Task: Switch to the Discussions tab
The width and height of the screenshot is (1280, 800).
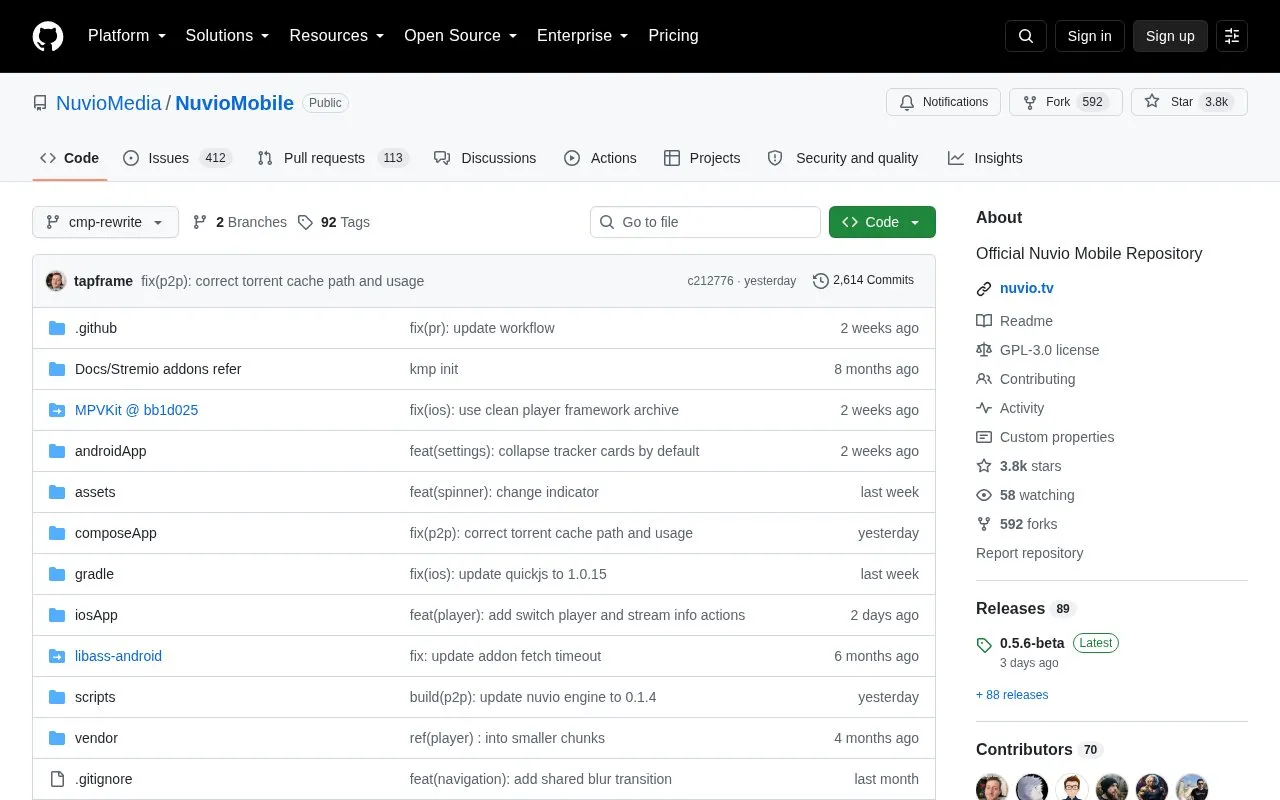Action: [485, 158]
